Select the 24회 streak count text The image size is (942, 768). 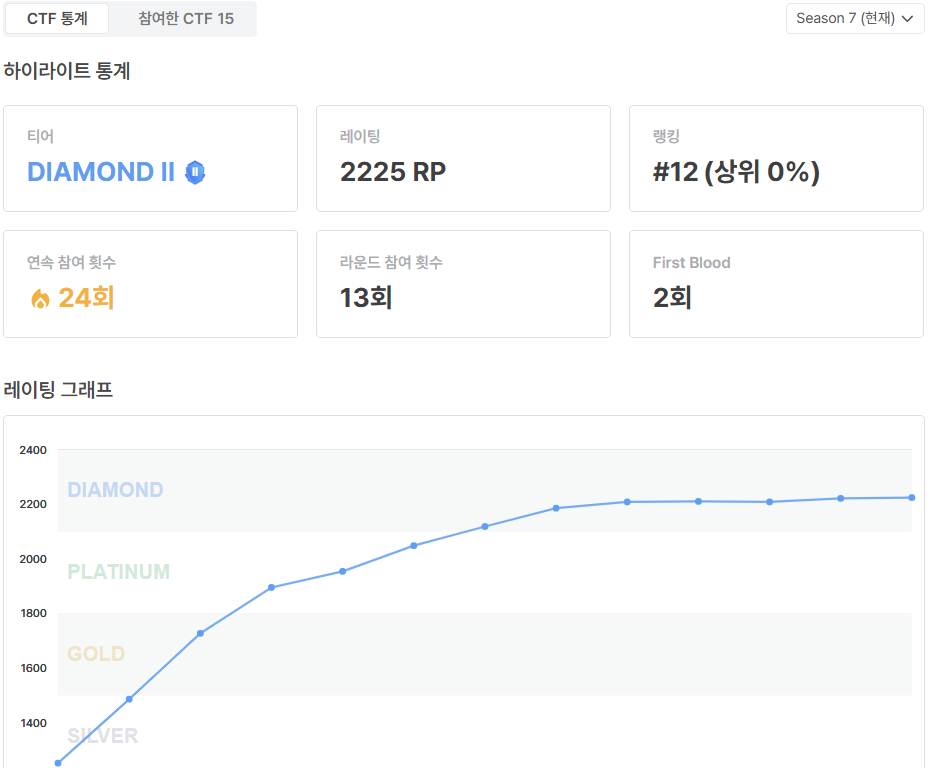coord(86,298)
